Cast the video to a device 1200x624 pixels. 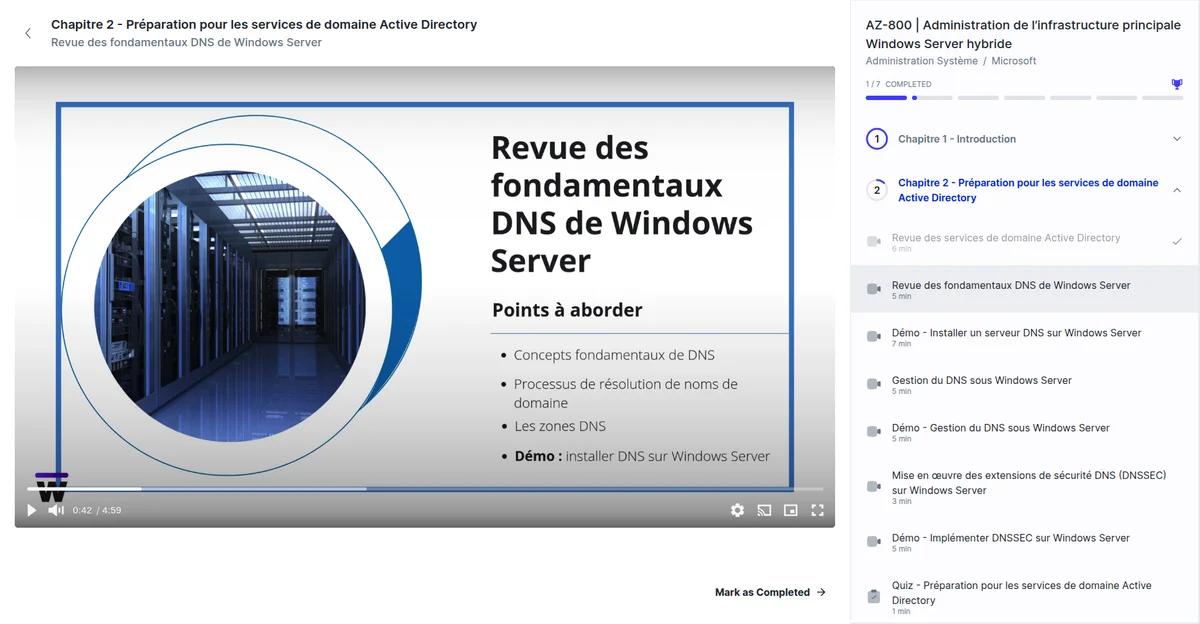point(764,510)
